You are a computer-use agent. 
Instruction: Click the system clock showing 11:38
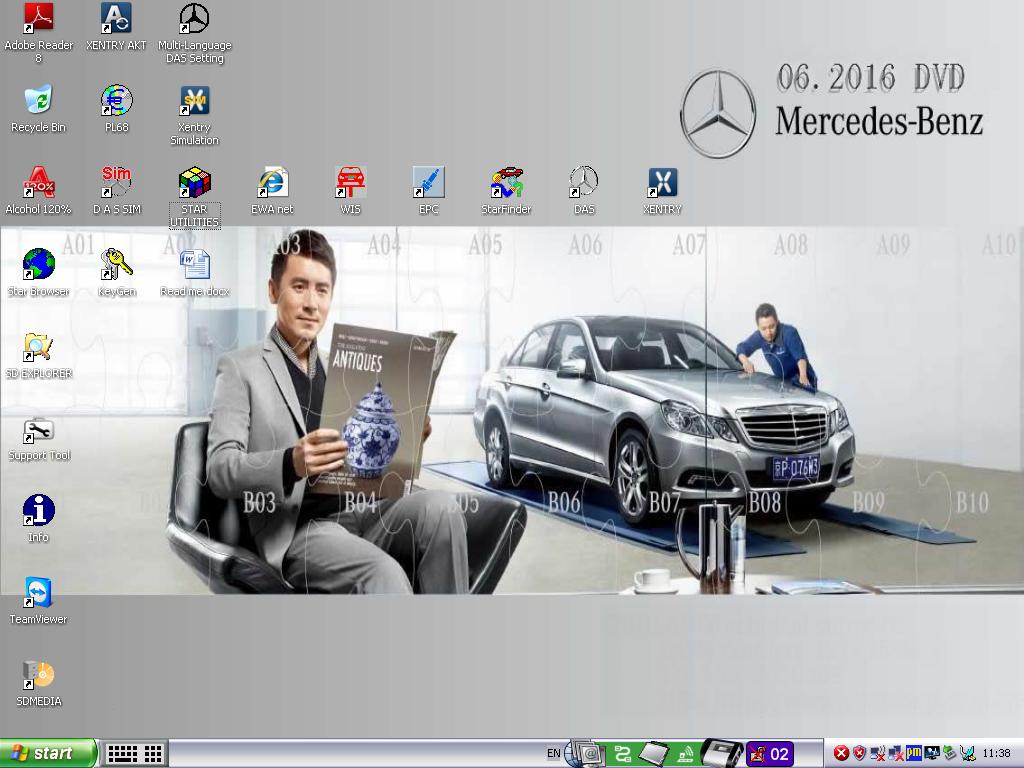pyautogui.click(x=997, y=754)
